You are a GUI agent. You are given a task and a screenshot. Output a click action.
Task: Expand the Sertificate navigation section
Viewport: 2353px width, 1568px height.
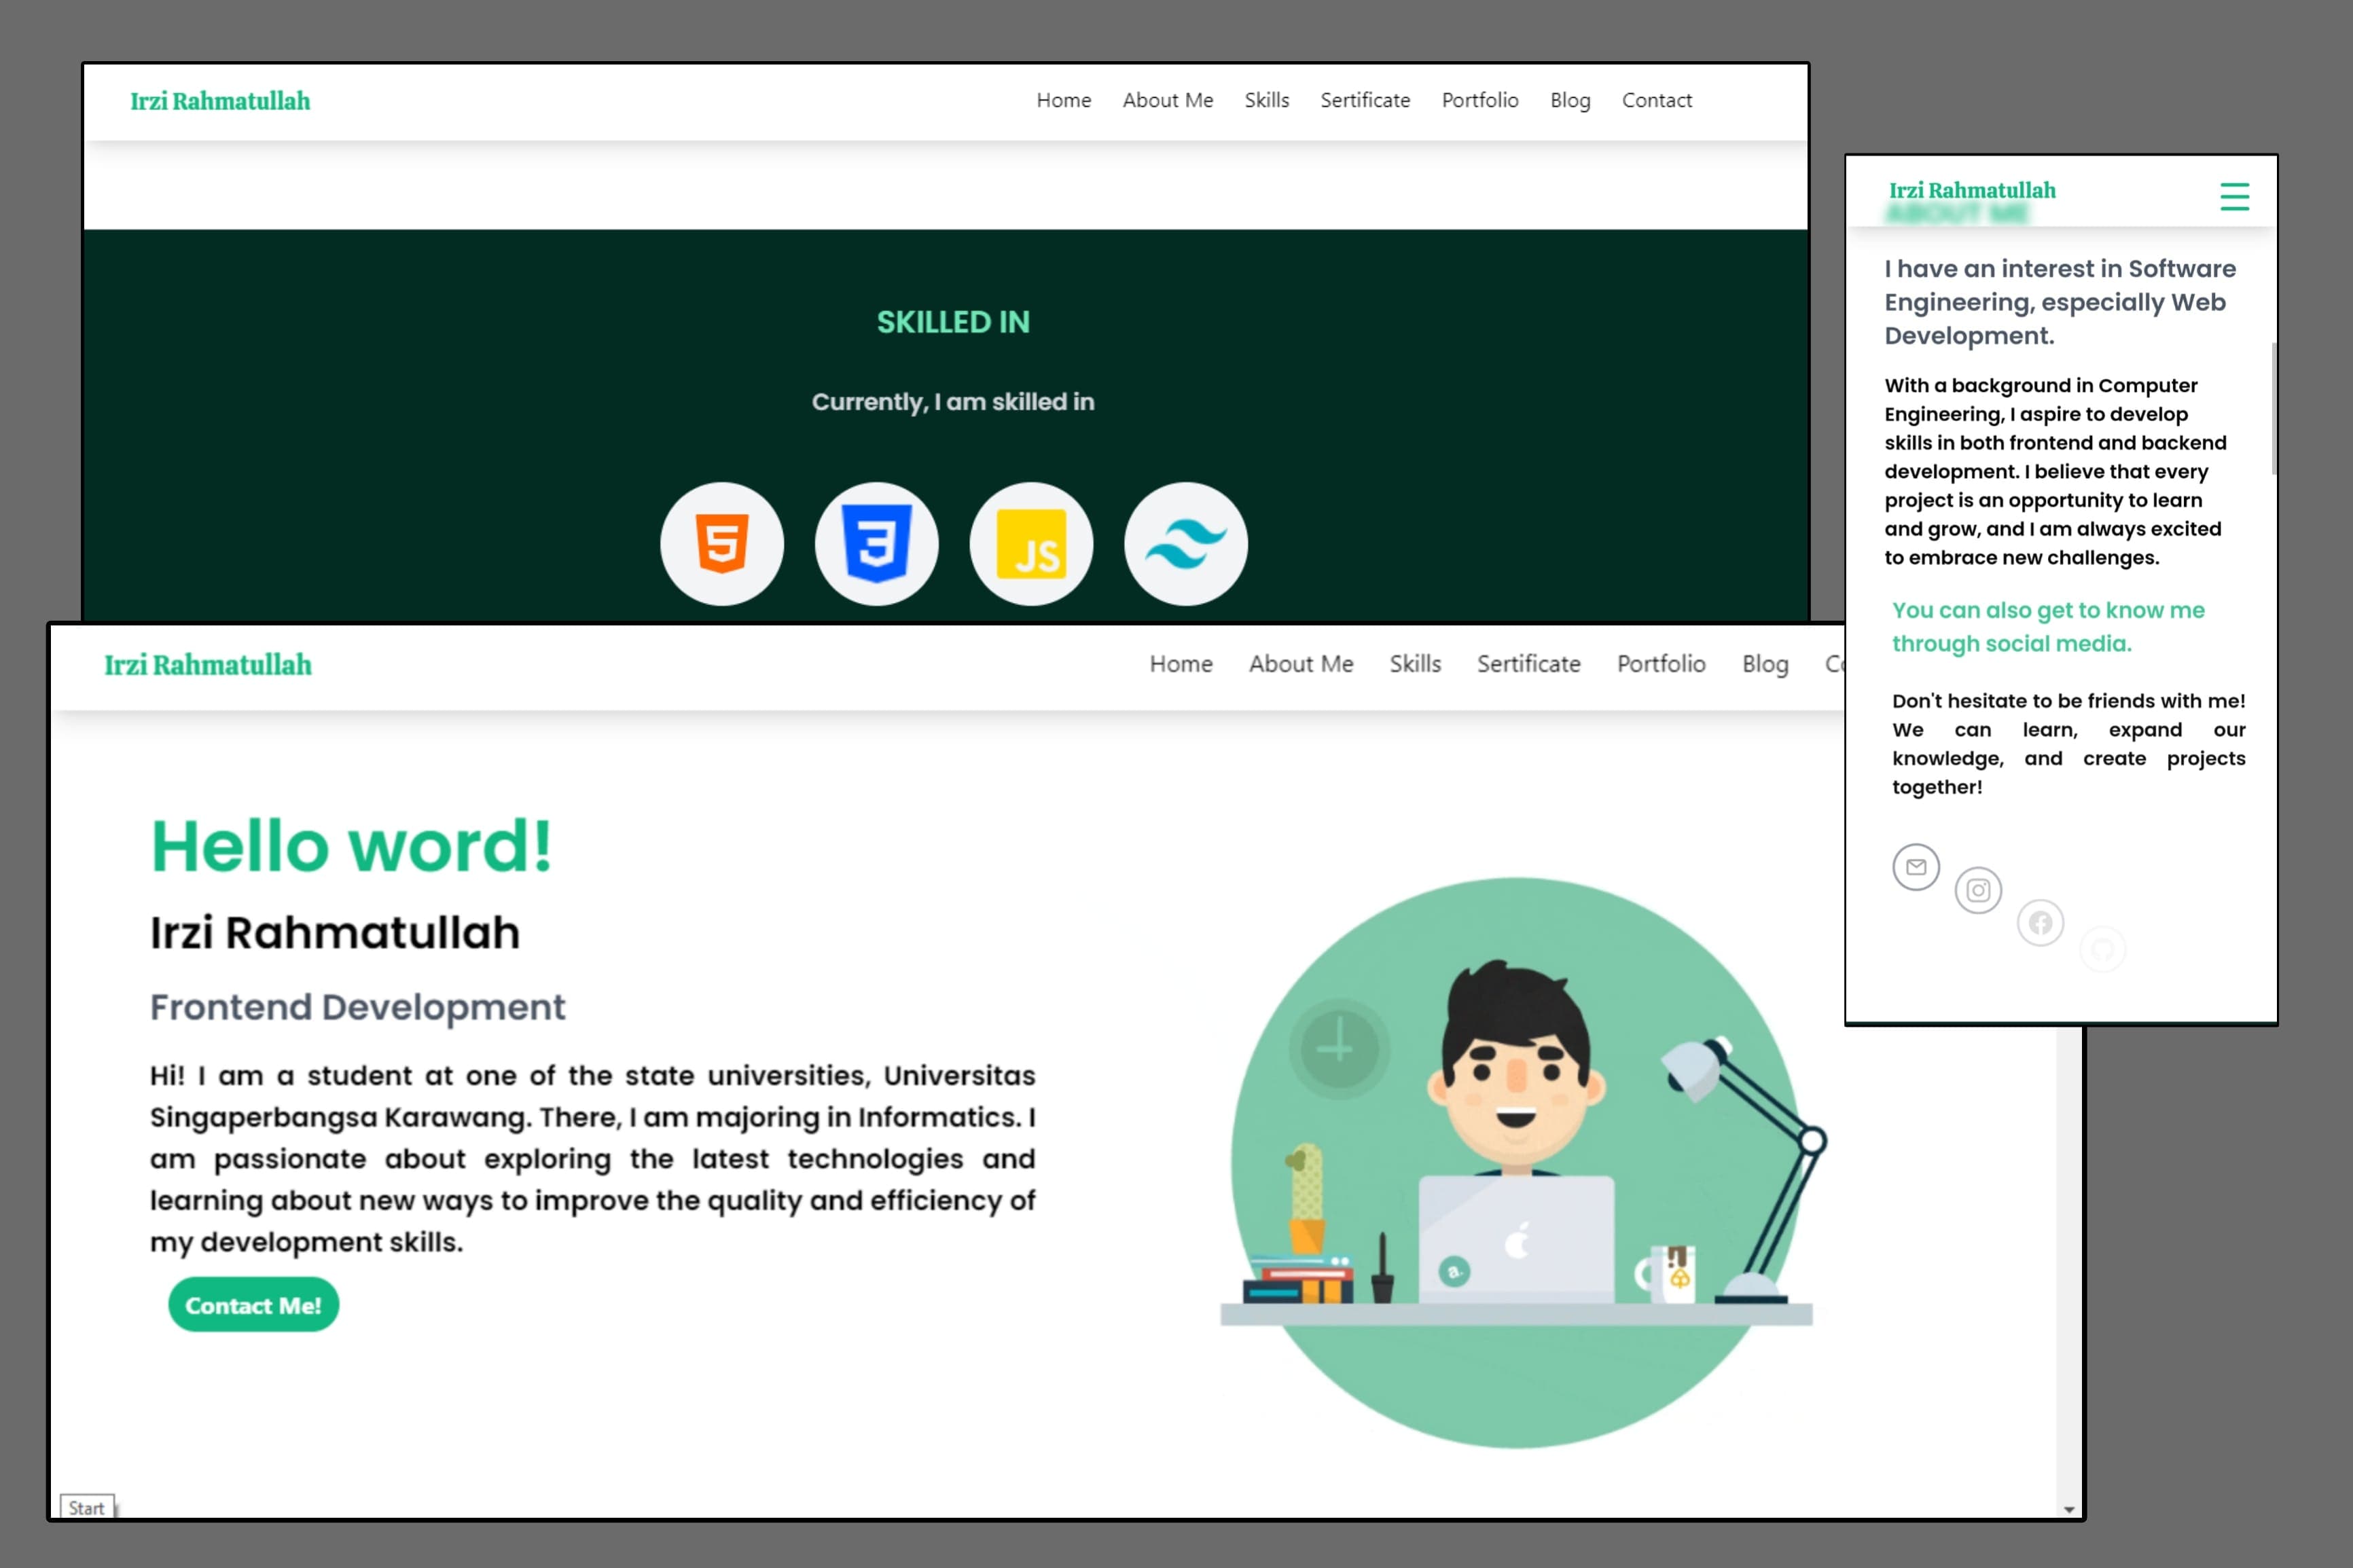[x=1364, y=101]
